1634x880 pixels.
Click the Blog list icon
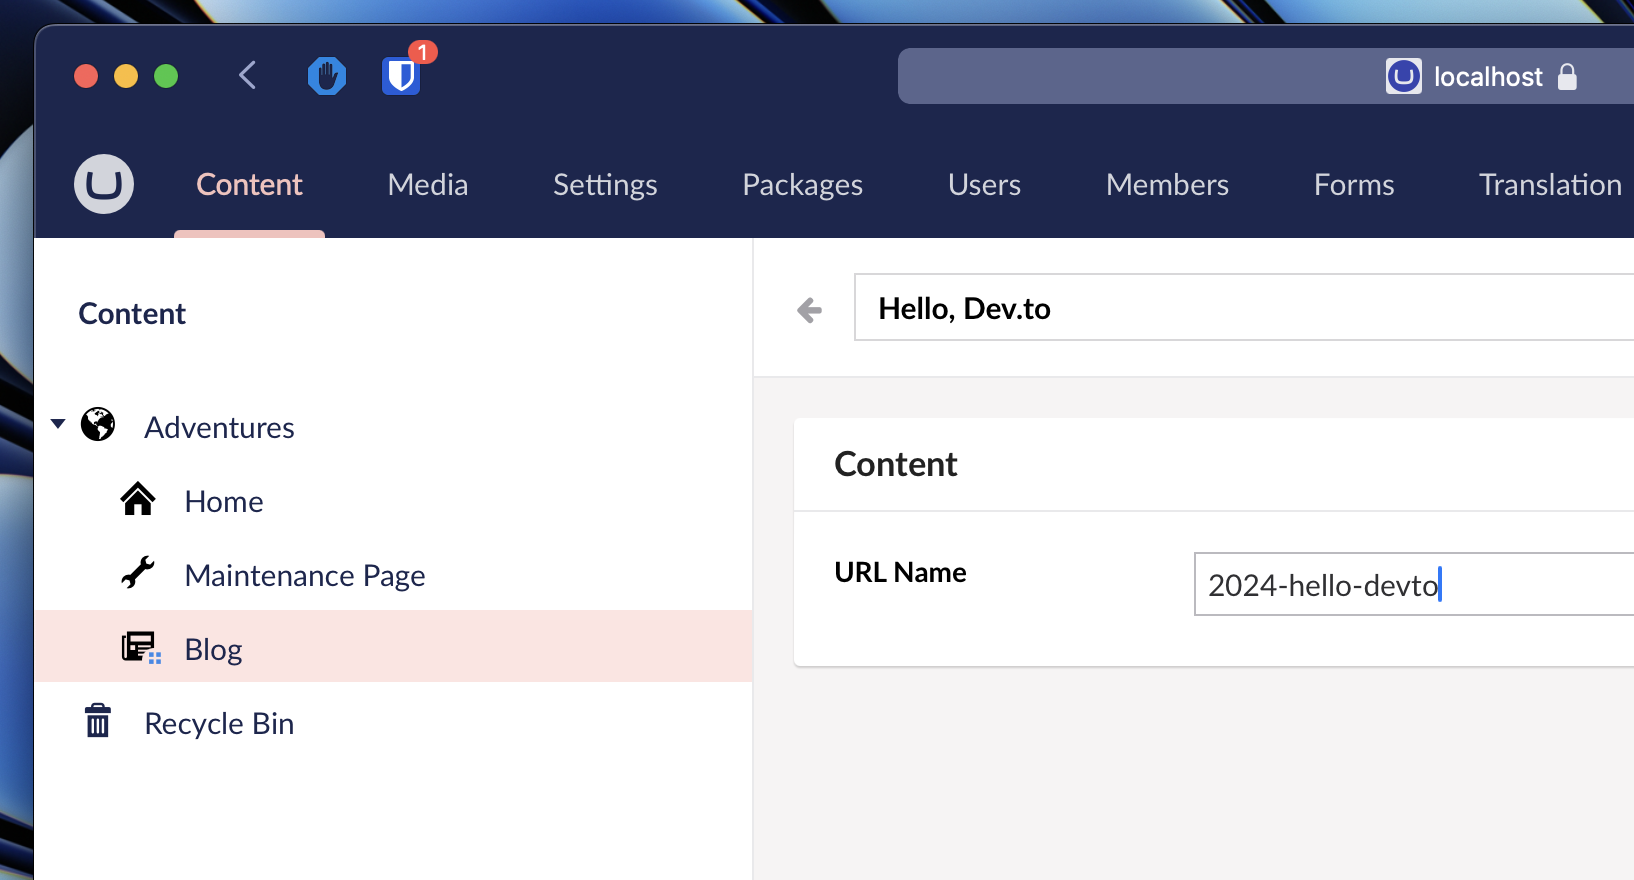click(x=140, y=648)
